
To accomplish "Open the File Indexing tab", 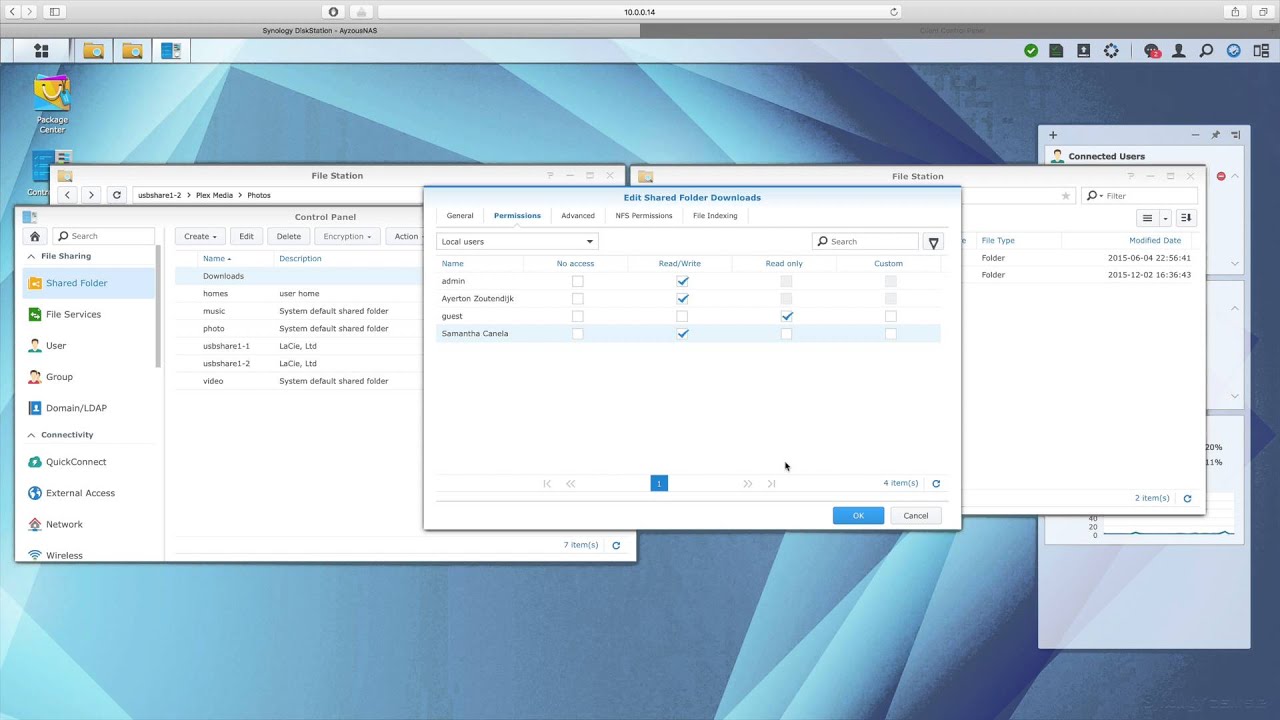I will coord(715,215).
